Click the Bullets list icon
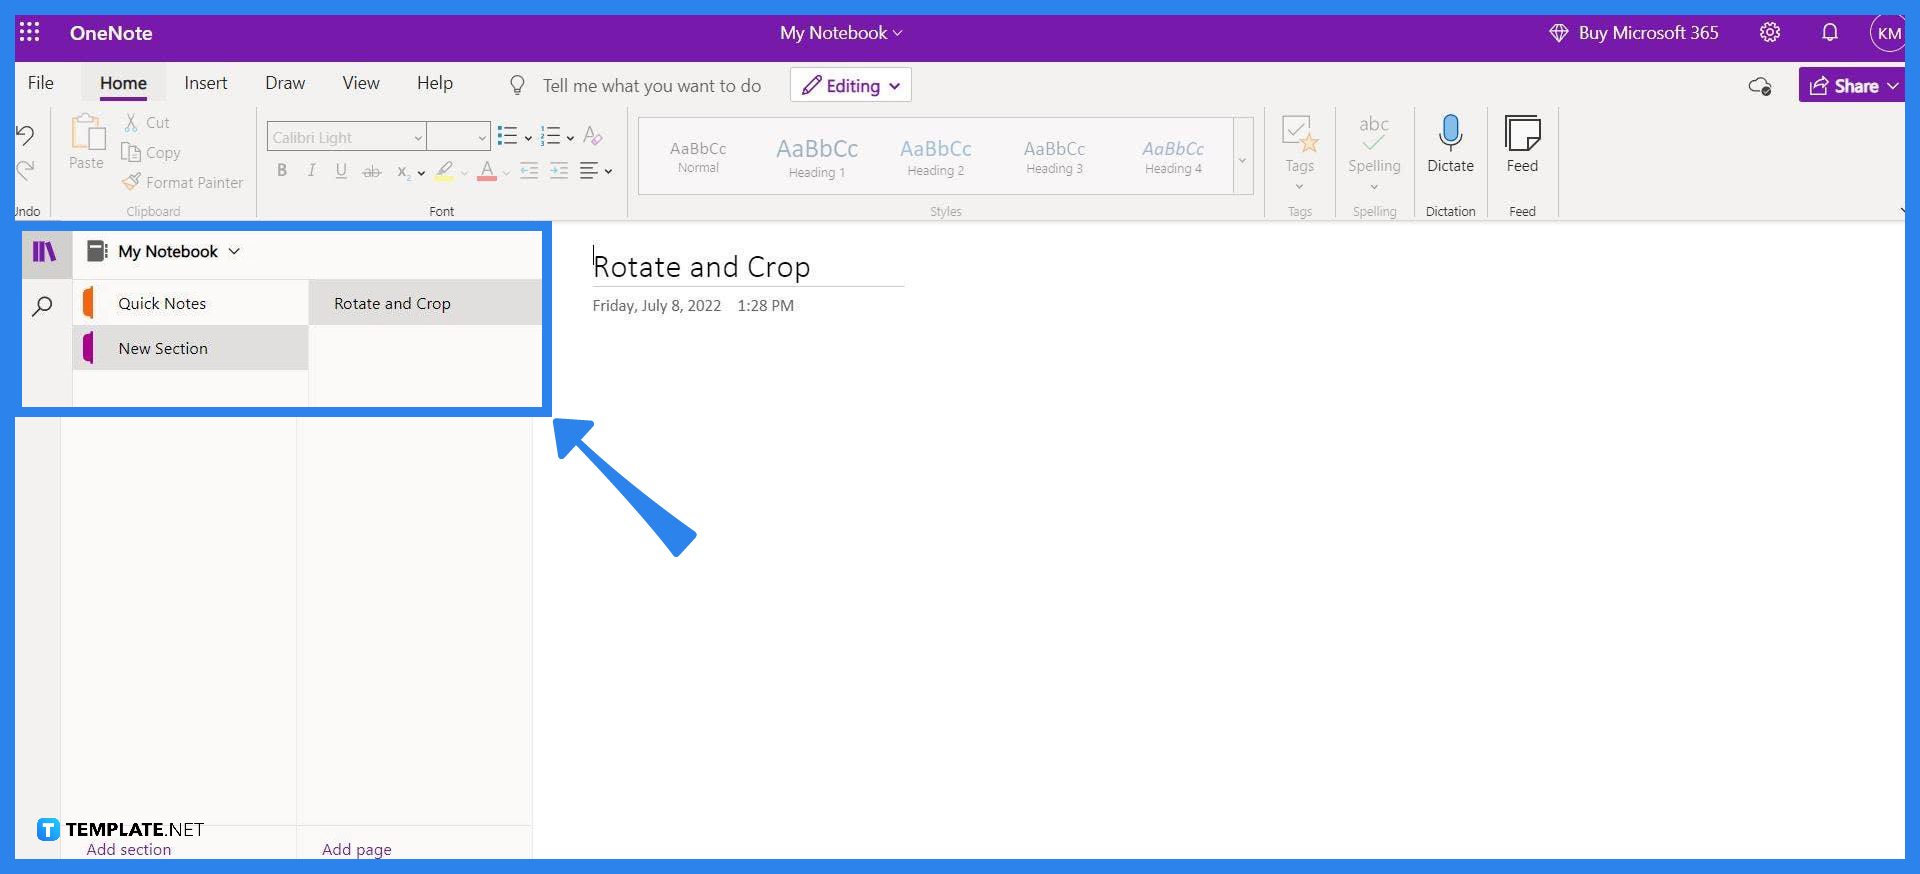 click(x=508, y=136)
